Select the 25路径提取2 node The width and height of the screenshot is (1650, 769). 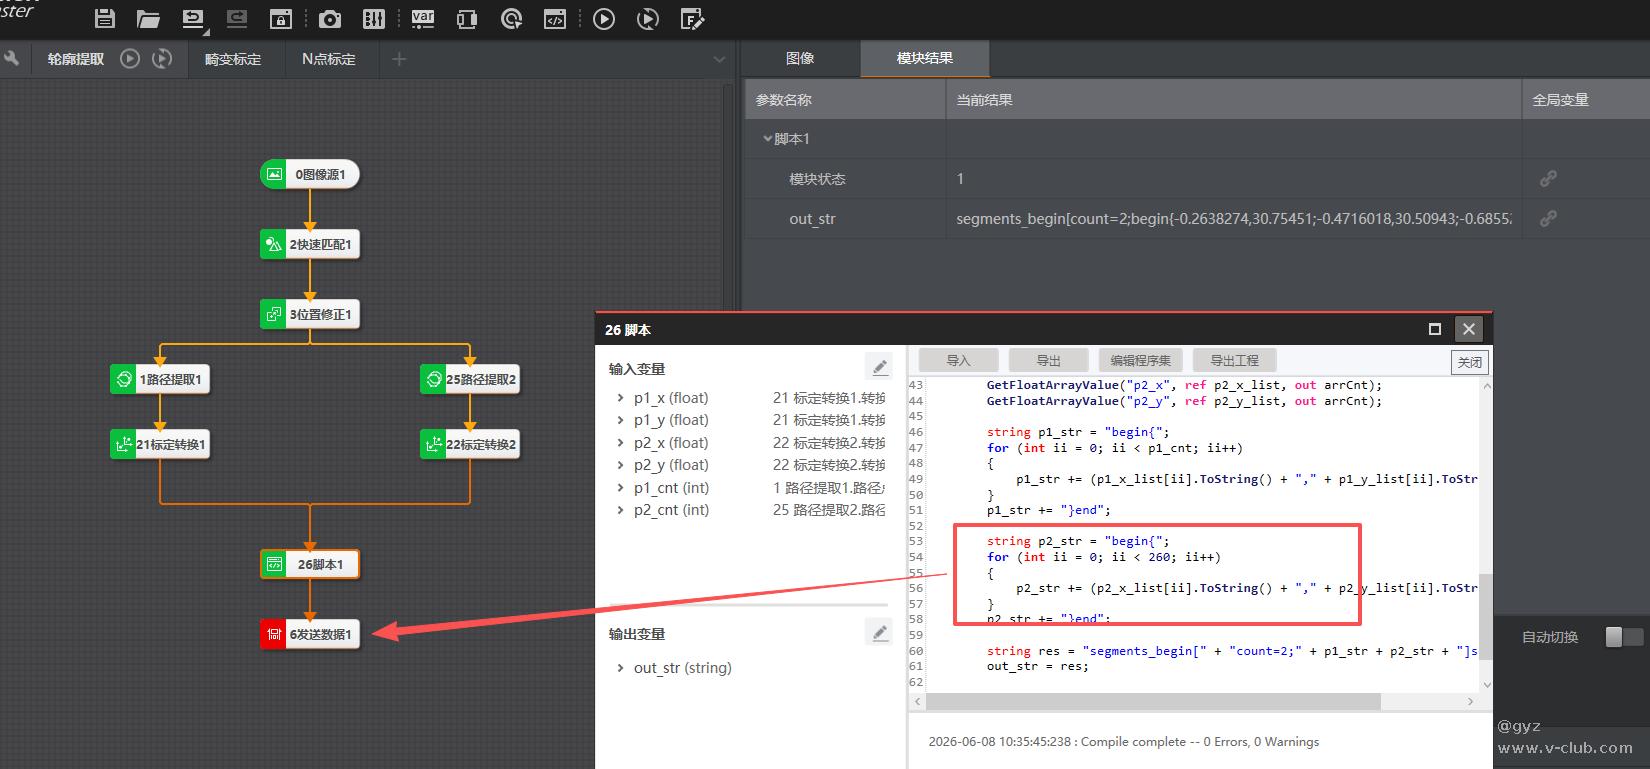[470, 379]
